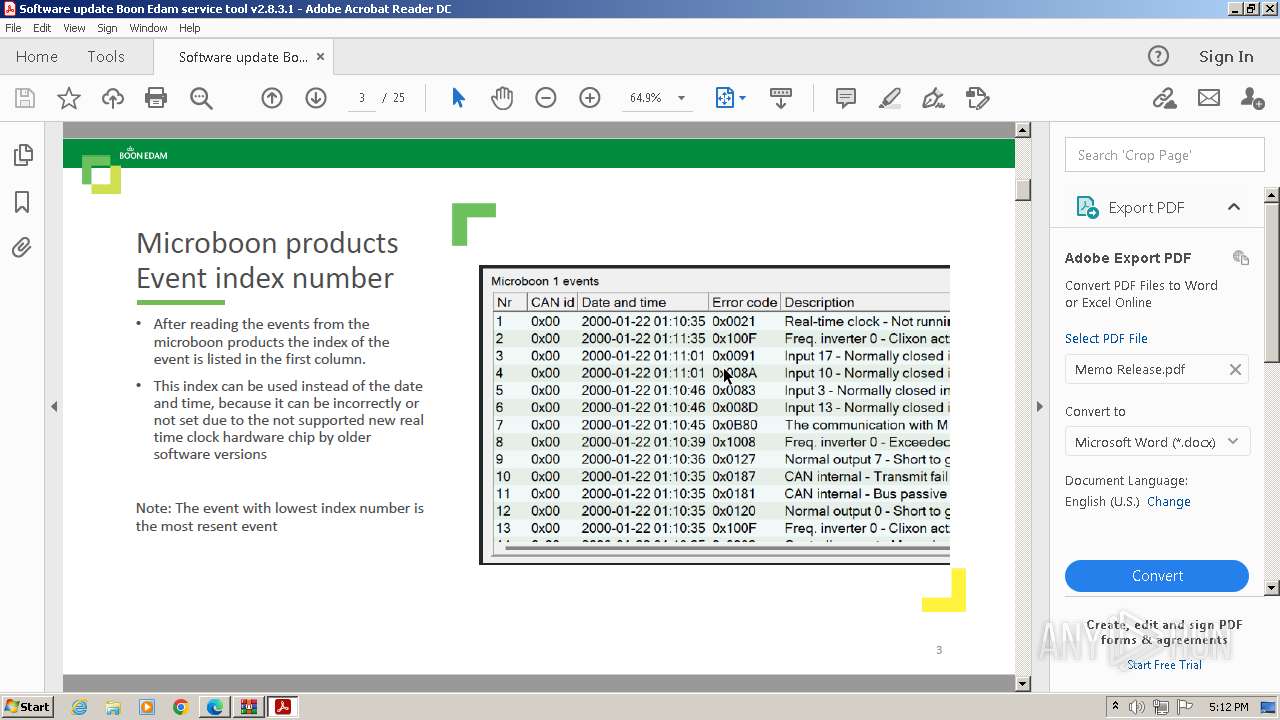The width and height of the screenshot is (1280, 720).
Task: Switch to the Home tab
Action: 37,57
